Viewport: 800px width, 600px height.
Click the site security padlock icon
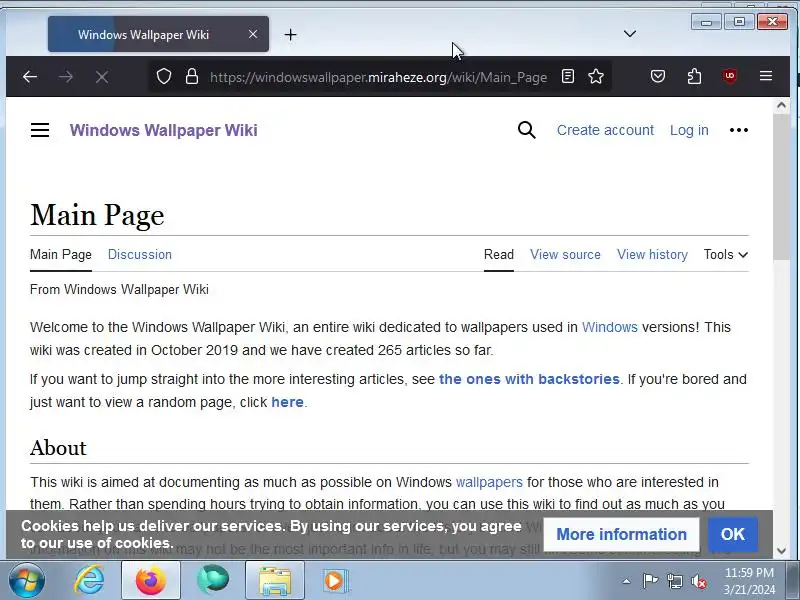click(192, 77)
